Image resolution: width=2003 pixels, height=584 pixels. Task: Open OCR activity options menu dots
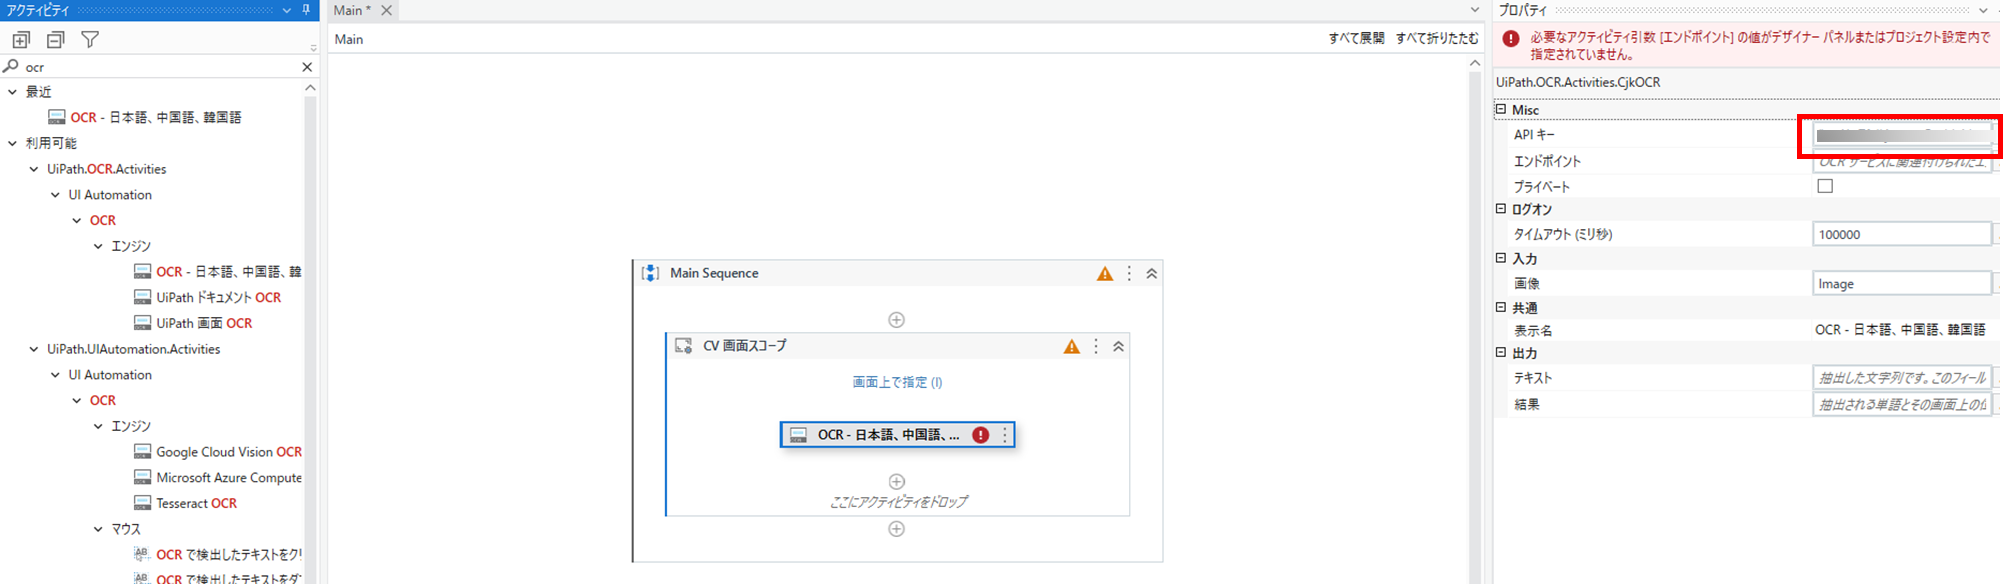[1005, 435]
